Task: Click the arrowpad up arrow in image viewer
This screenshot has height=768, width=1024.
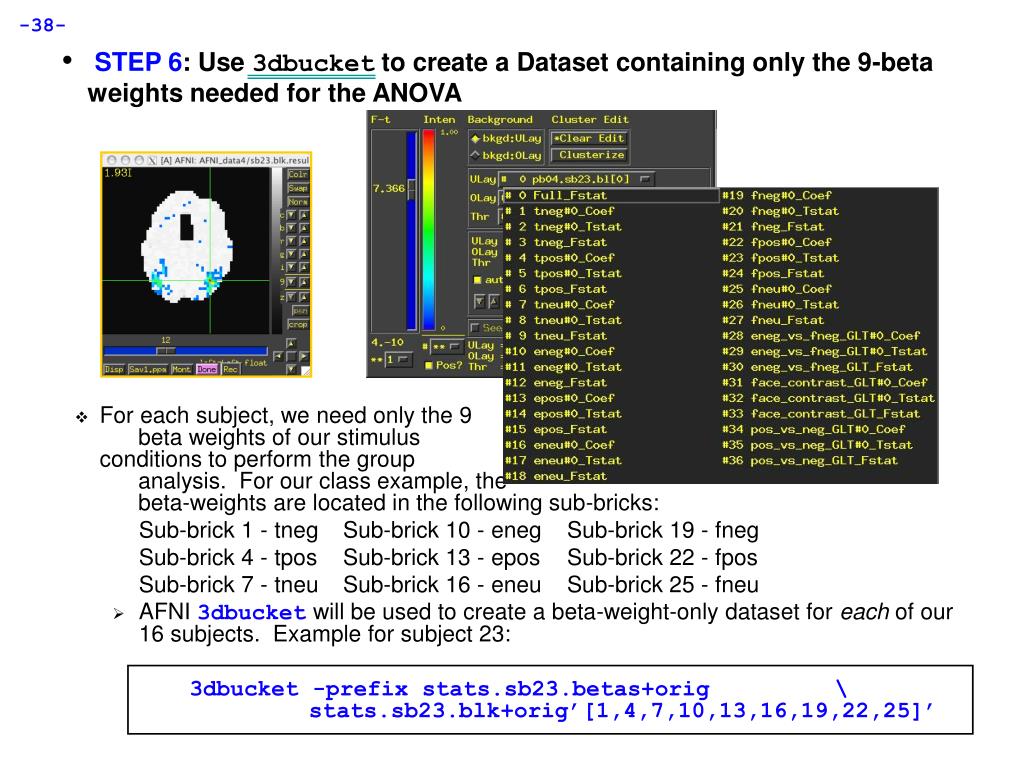Action: [x=291, y=342]
